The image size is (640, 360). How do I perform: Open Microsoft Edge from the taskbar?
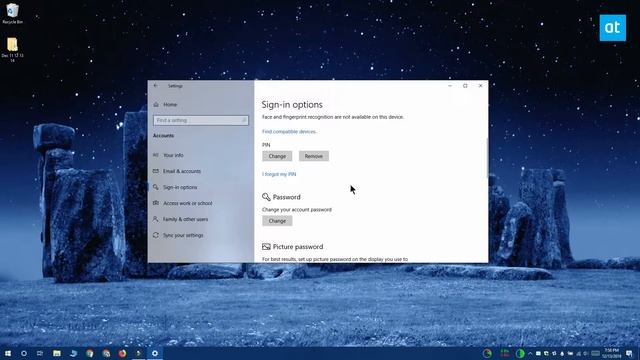coord(73,353)
